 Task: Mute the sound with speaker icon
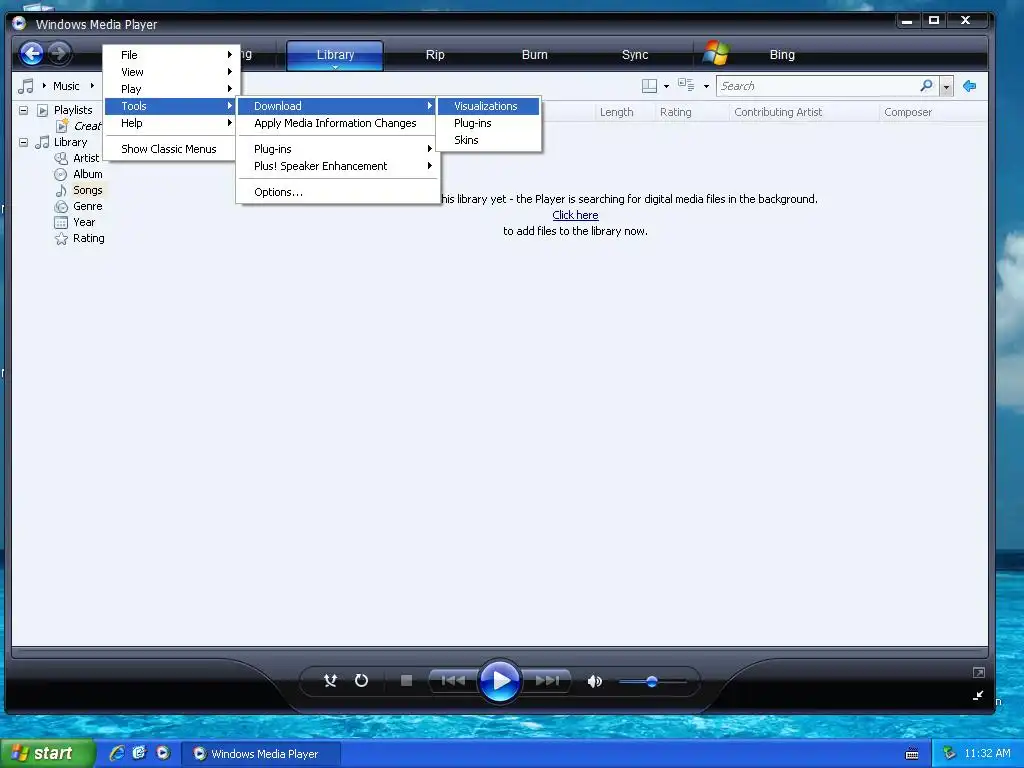click(594, 682)
